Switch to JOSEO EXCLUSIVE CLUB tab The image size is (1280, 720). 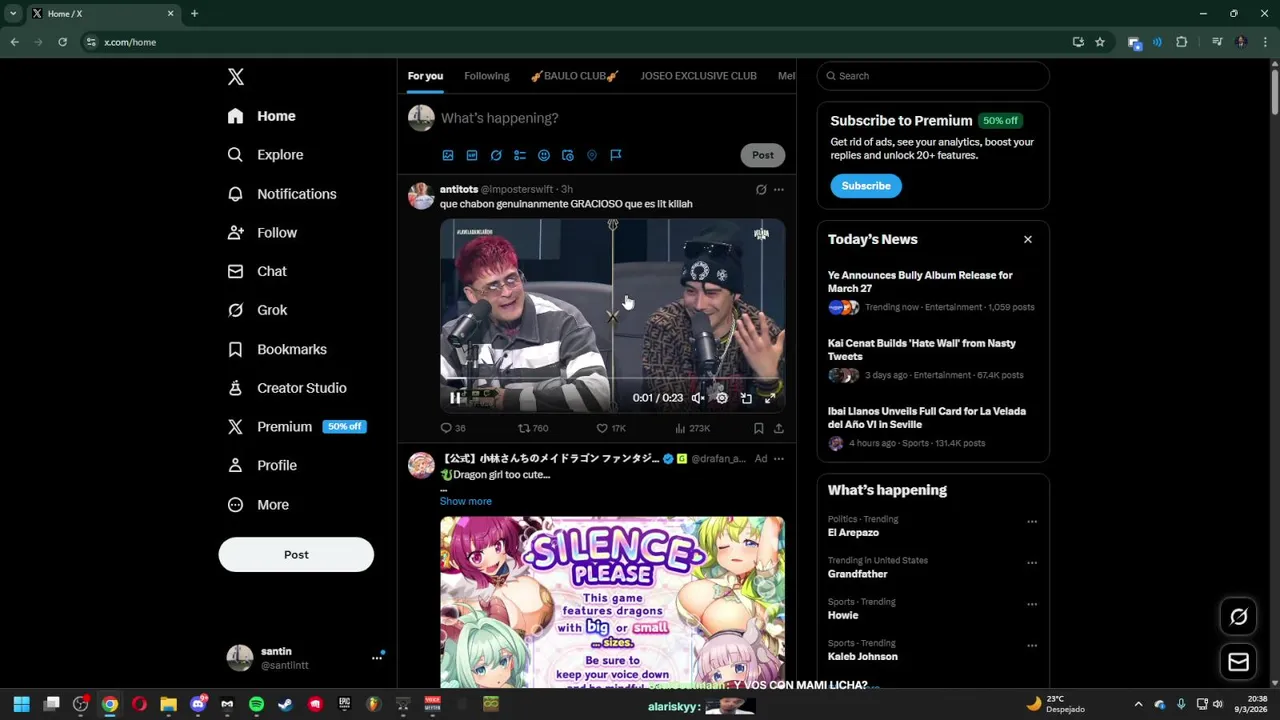pos(698,76)
